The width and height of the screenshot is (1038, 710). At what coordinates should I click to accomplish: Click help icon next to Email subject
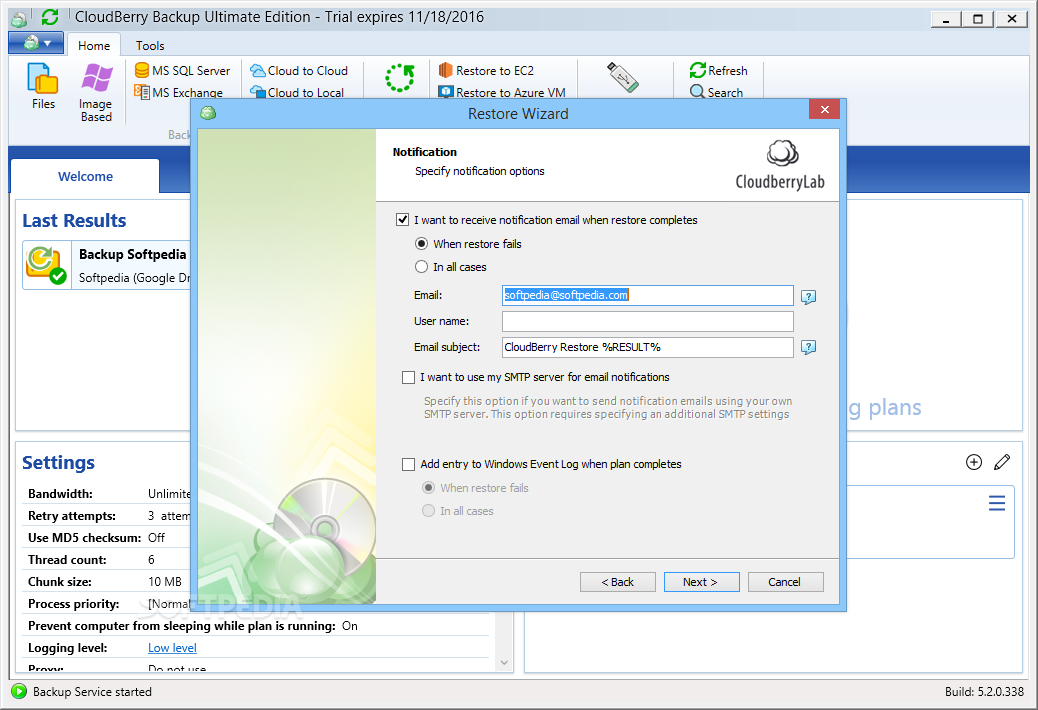click(x=808, y=347)
